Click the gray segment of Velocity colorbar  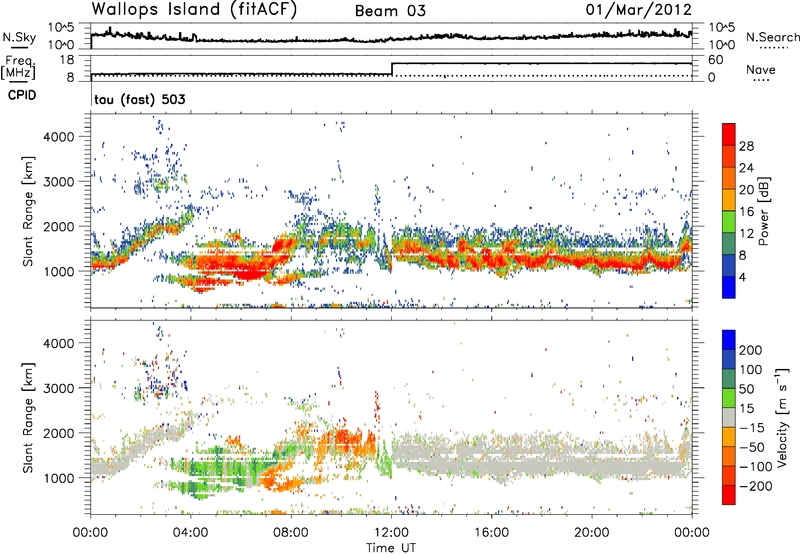click(729, 417)
